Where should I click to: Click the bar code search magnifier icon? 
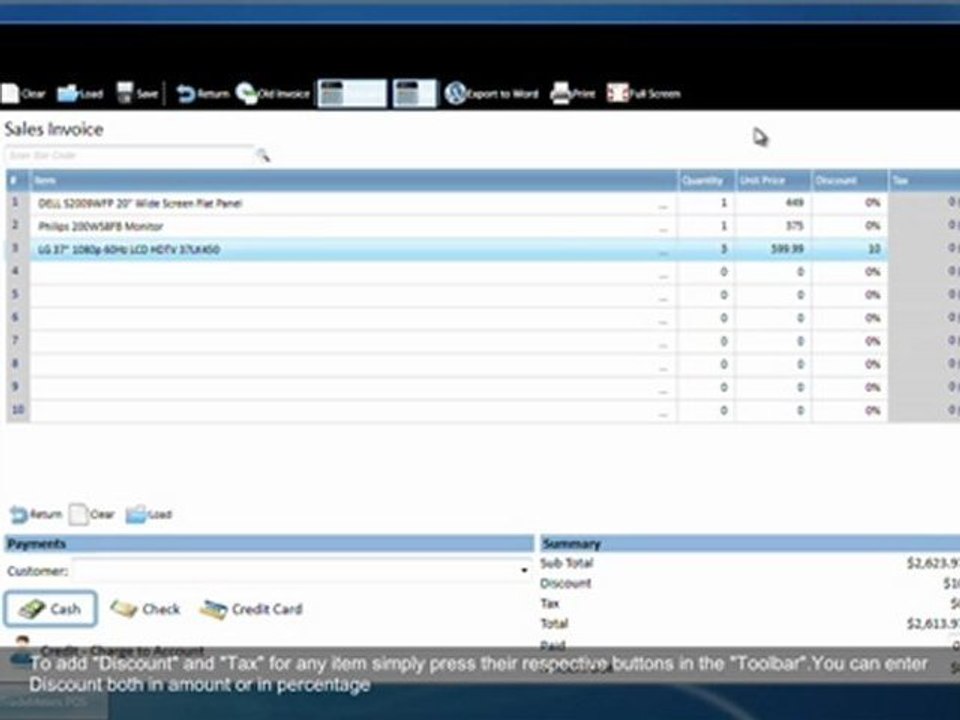click(263, 156)
